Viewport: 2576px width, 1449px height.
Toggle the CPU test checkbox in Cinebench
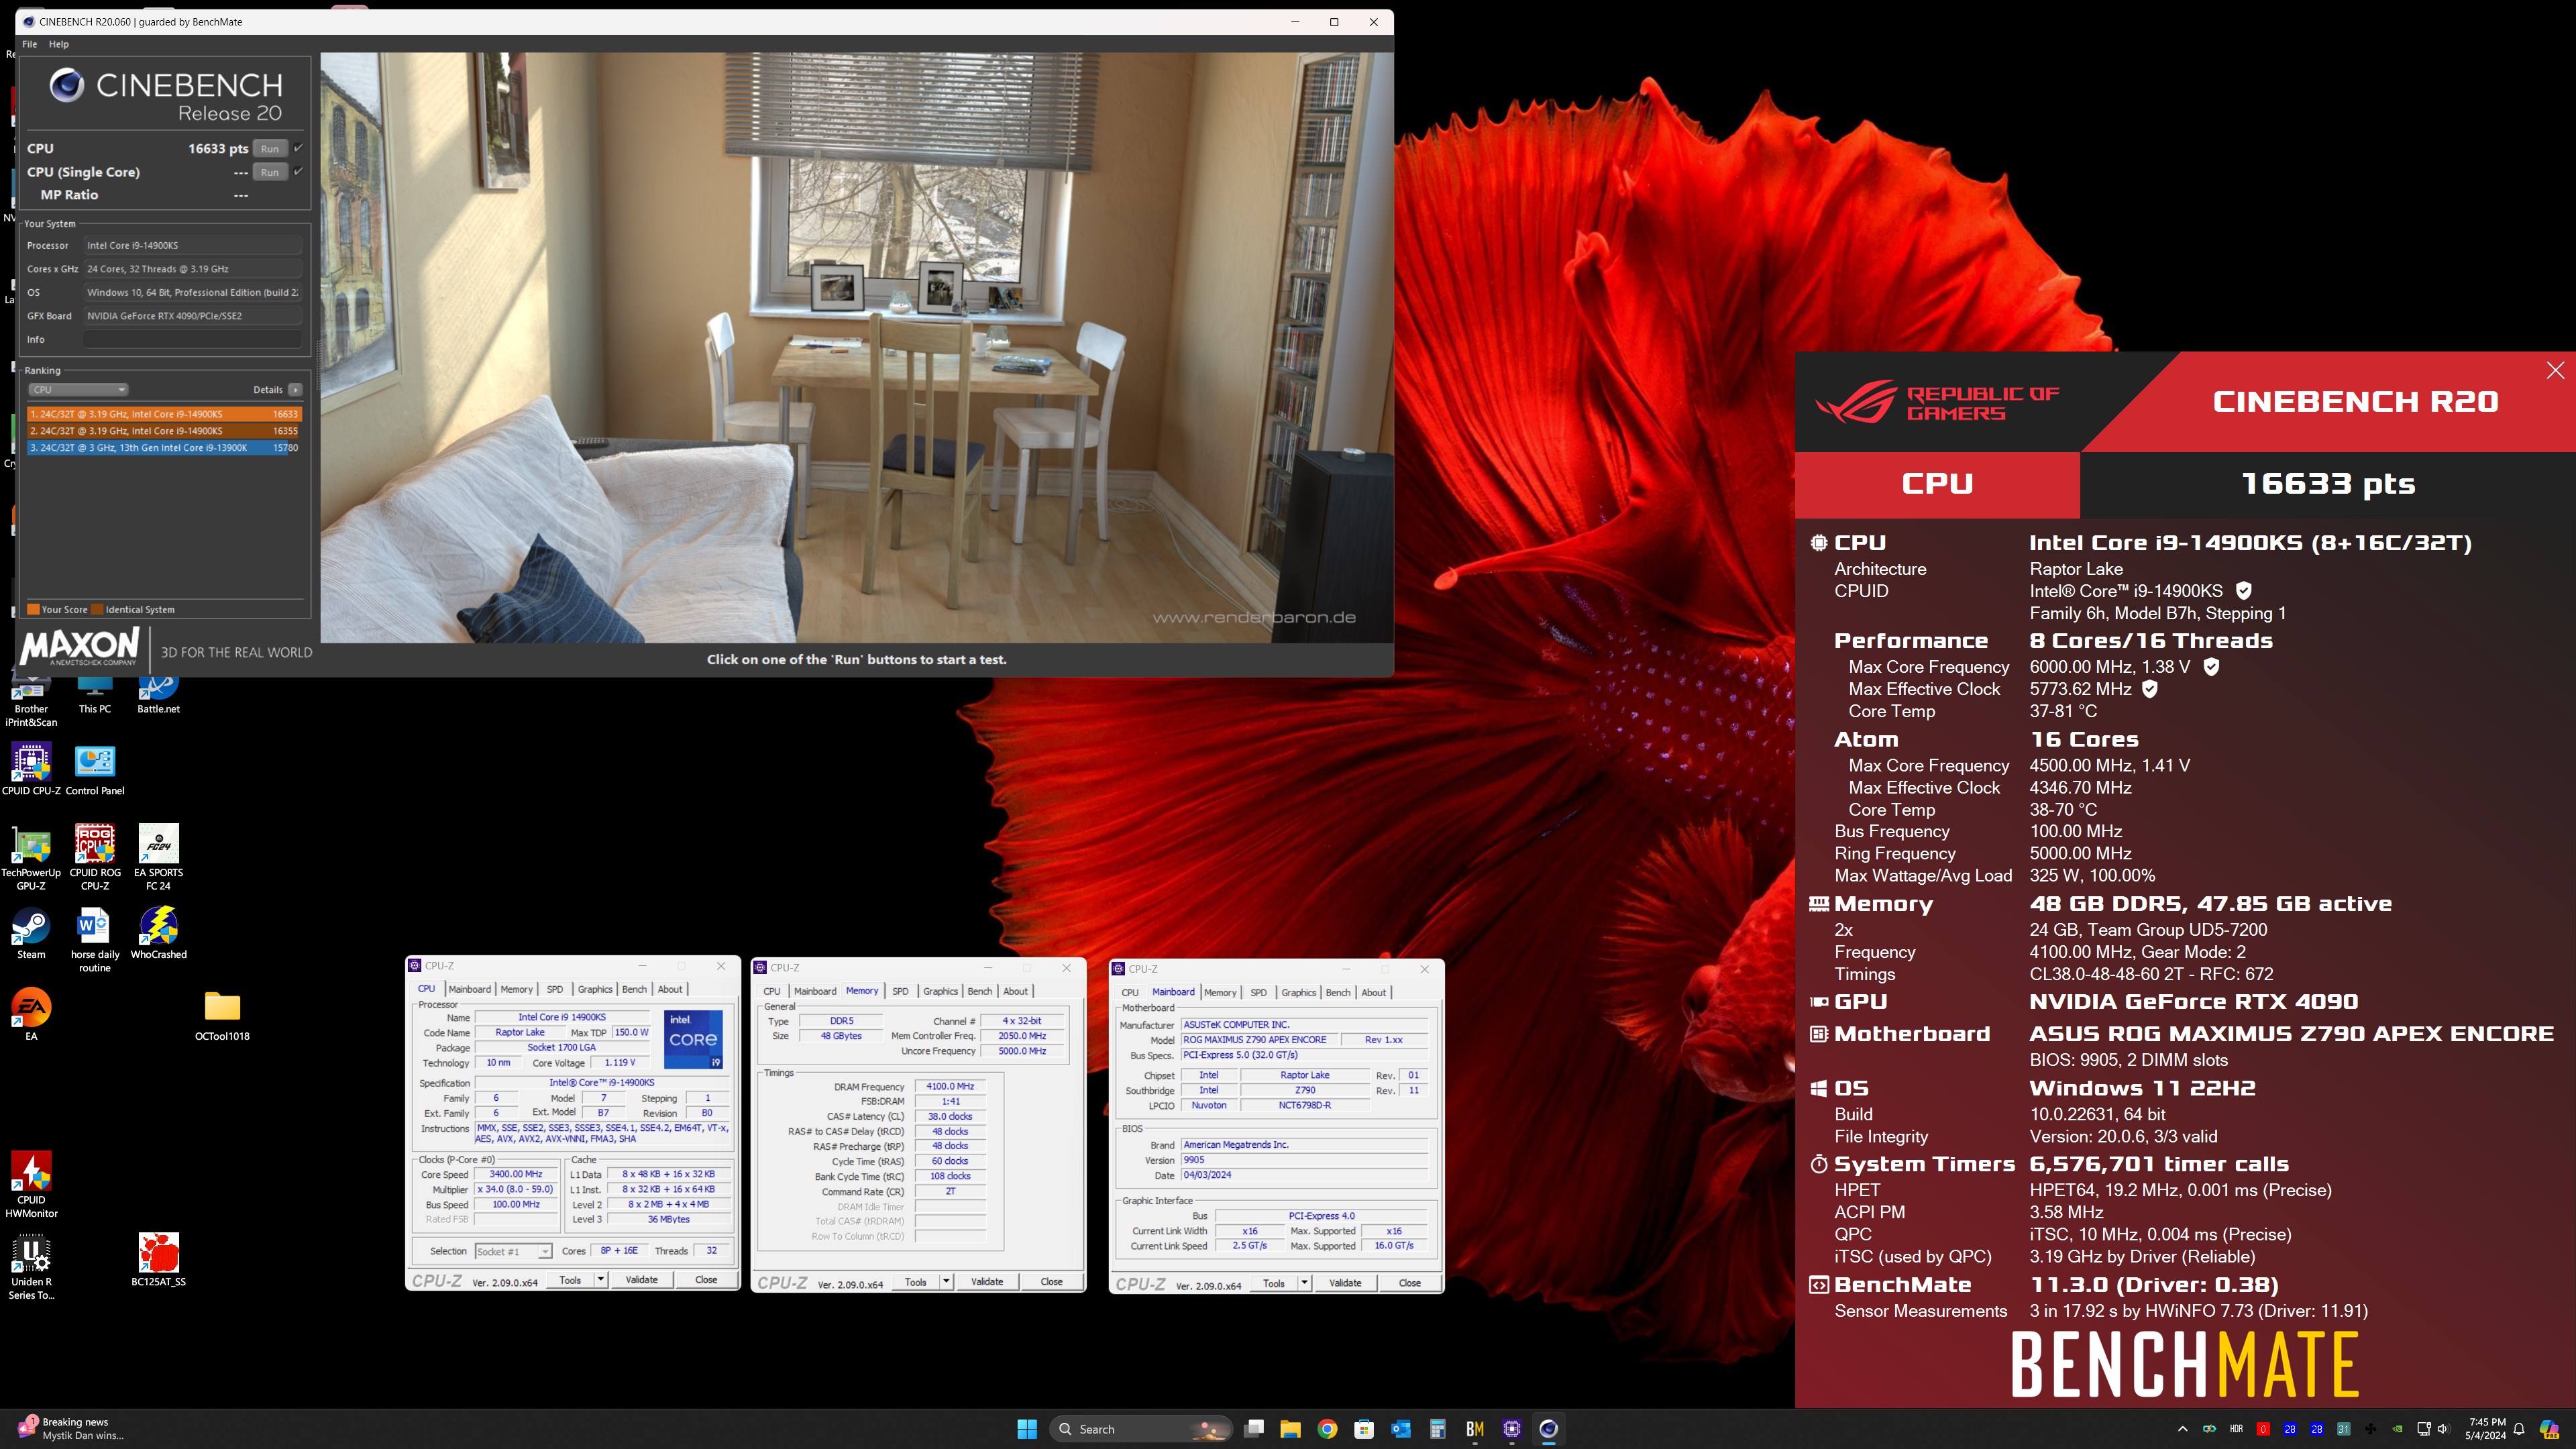(298, 148)
